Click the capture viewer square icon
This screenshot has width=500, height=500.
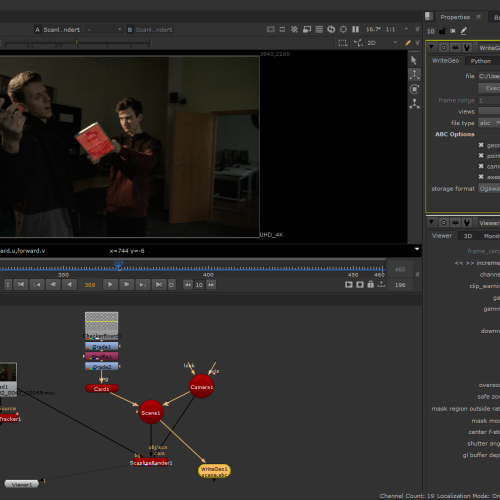pyautogui.click(x=360, y=284)
